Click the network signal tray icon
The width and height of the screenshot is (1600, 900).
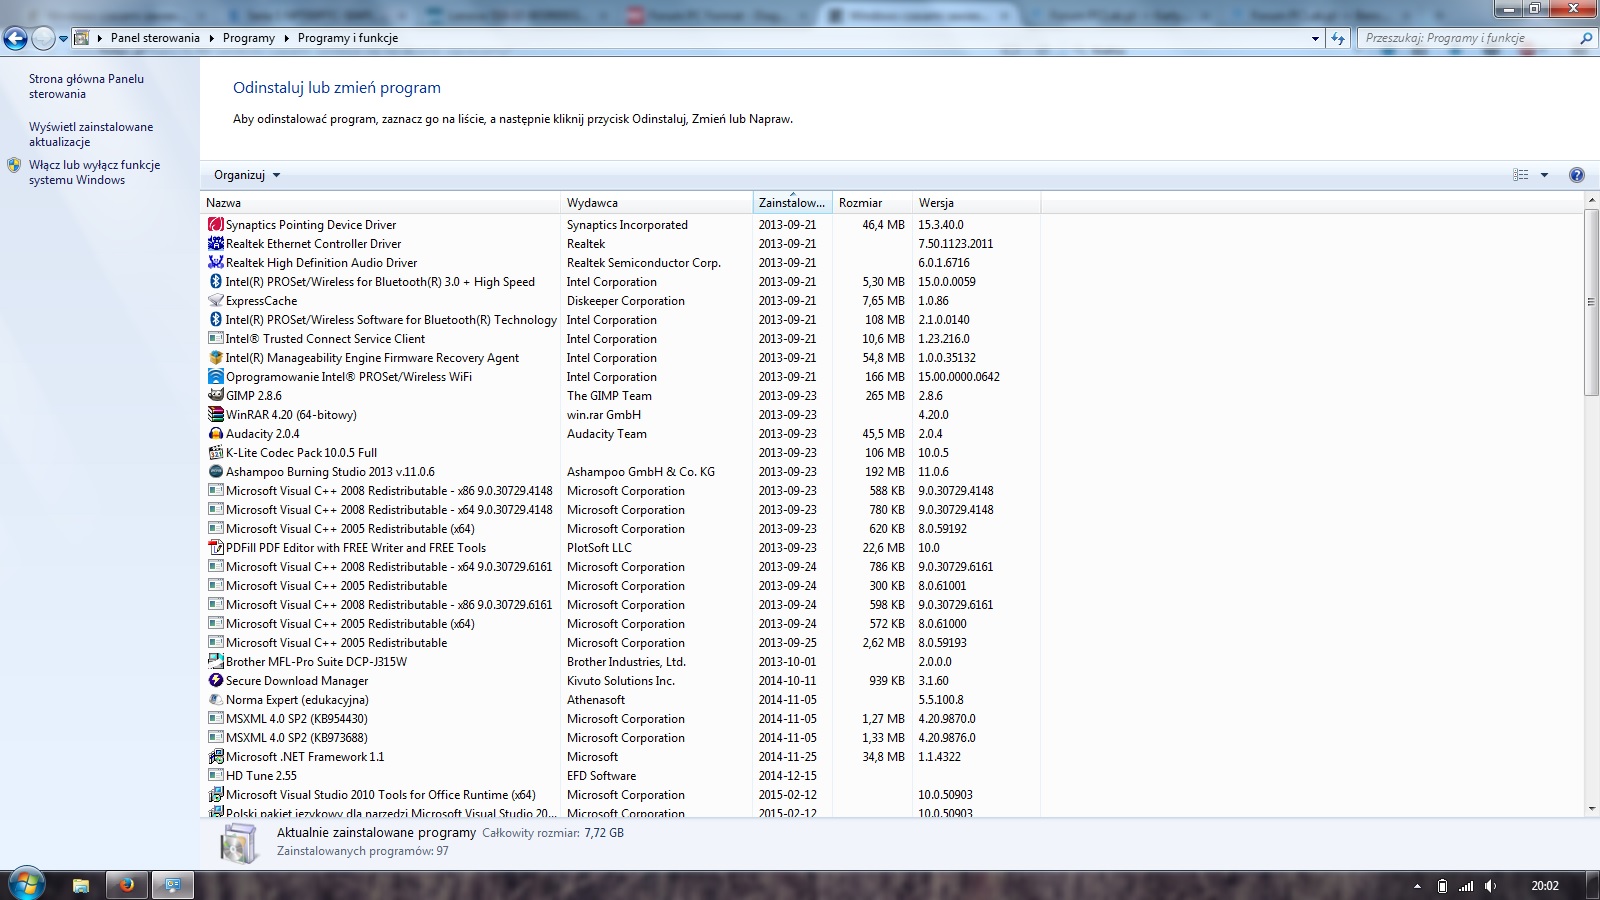(x=1466, y=886)
